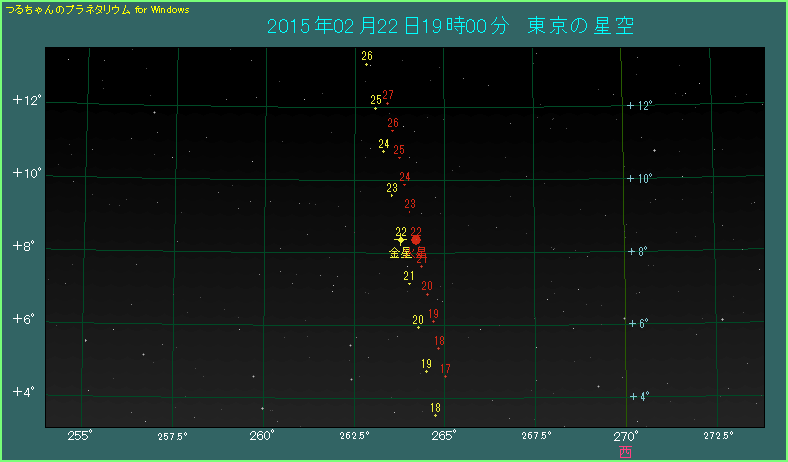Click the red Mars disc marker
The image size is (788, 462).
(x=416, y=240)
